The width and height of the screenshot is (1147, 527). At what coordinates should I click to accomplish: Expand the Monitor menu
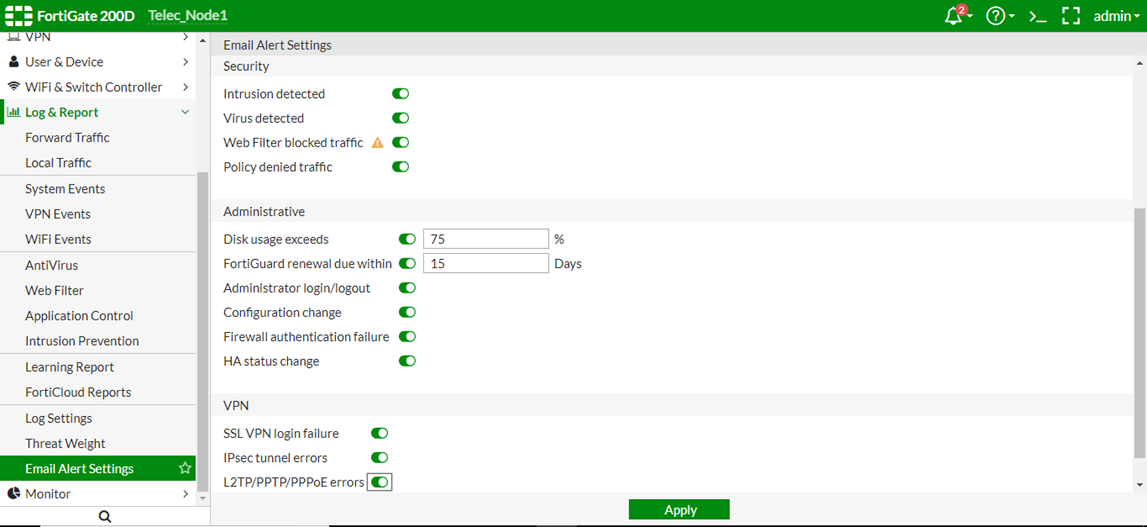coord(185,494)
